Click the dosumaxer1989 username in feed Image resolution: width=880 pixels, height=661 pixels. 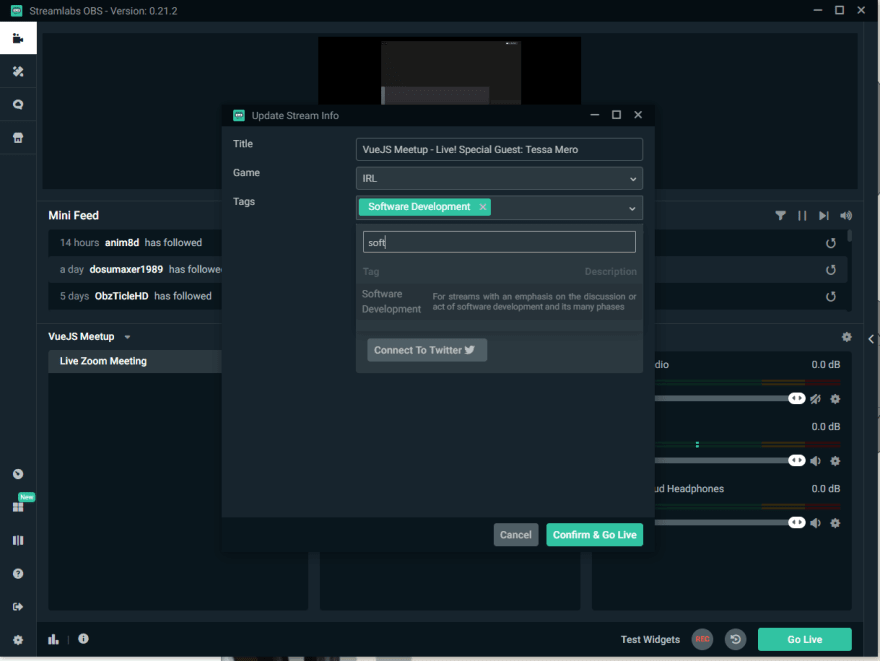click(126, 269)
